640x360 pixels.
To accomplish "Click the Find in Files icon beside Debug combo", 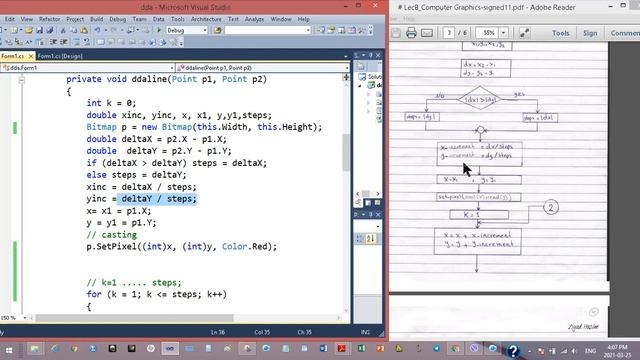I will [218, 30].
